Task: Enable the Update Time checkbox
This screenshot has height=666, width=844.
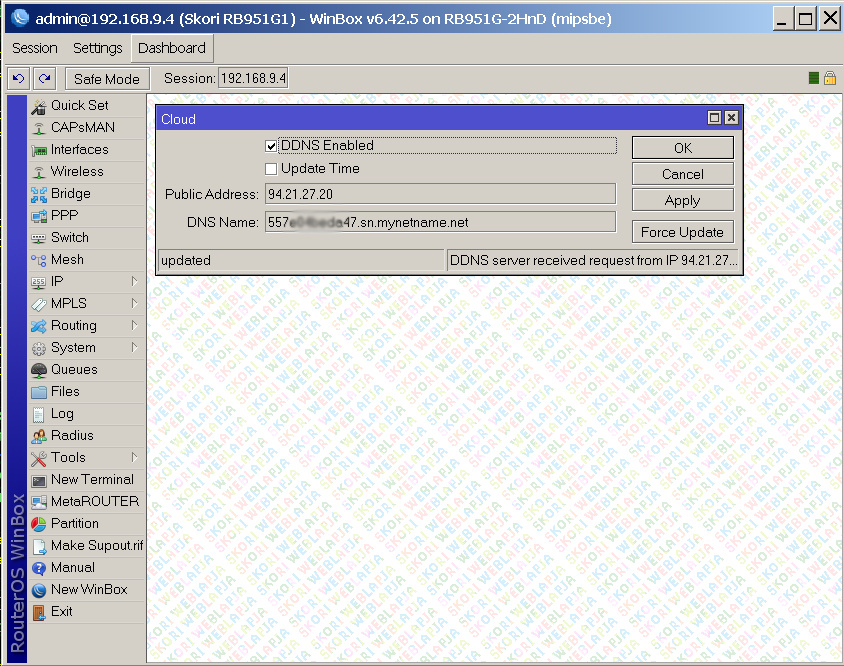Action: 271,169
